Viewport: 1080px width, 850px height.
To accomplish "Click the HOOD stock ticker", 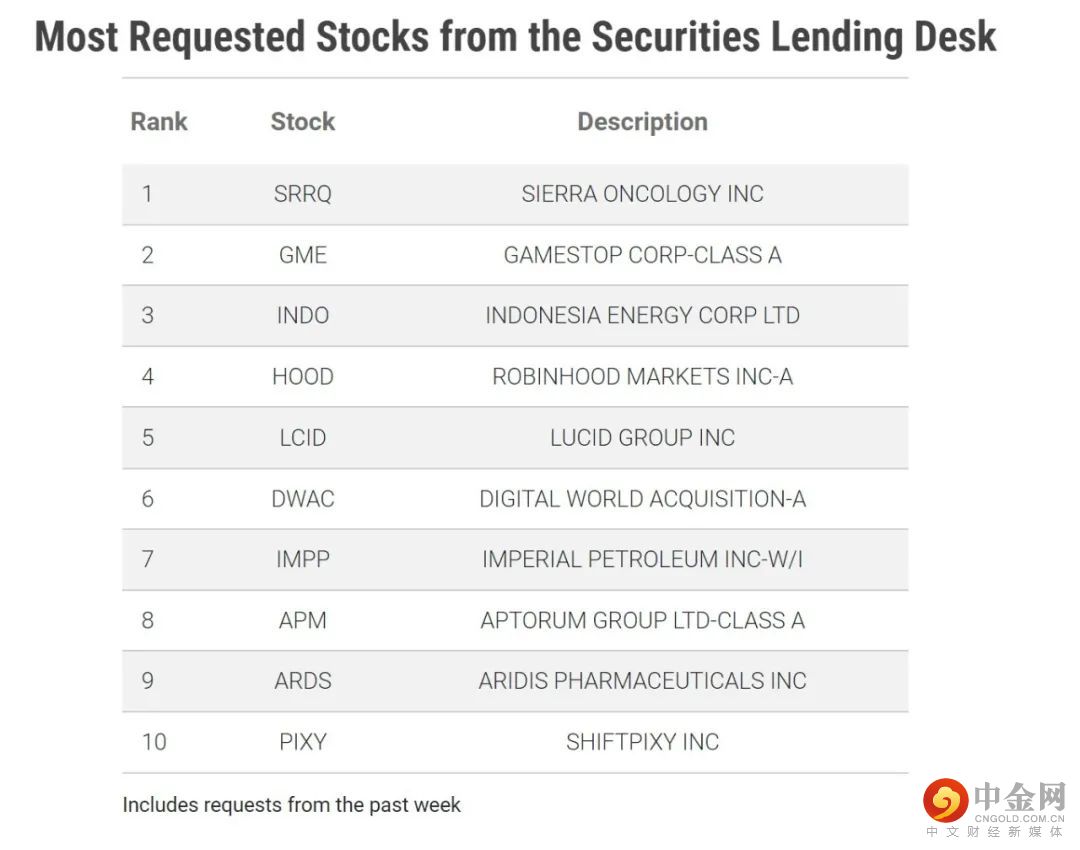I will 302,377.
